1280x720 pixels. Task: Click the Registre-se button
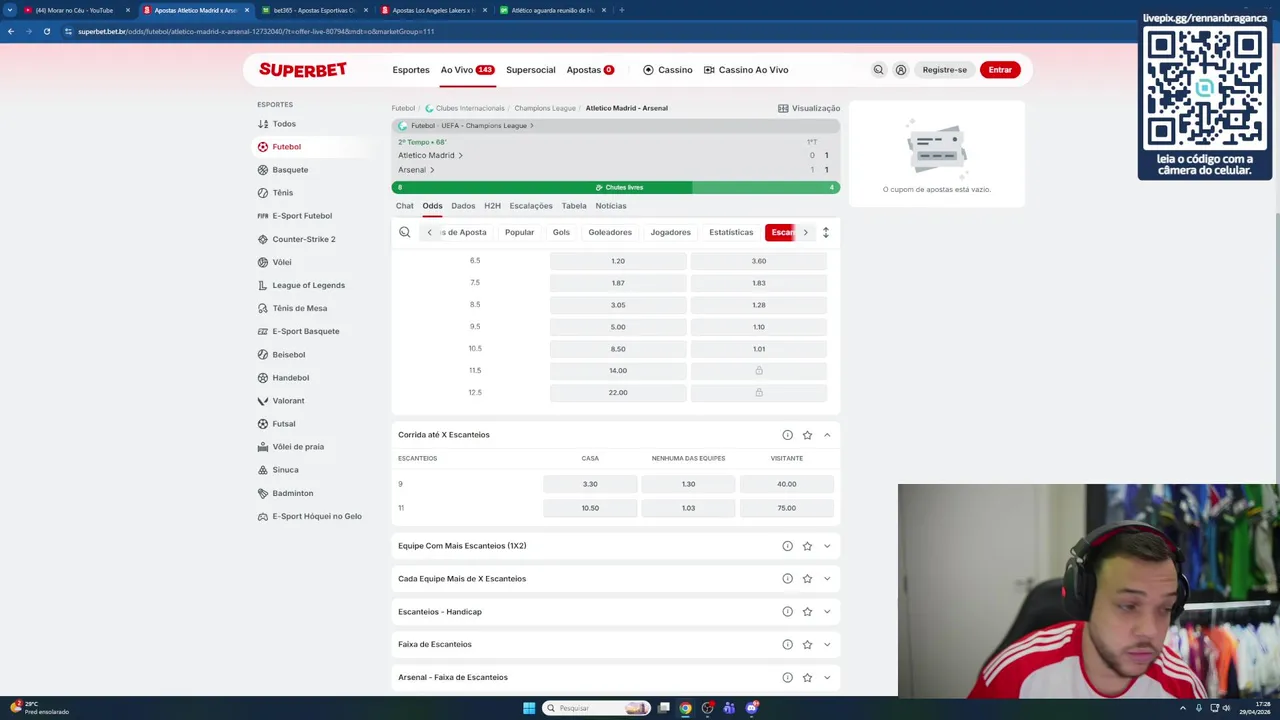click(x=944, y=70)
